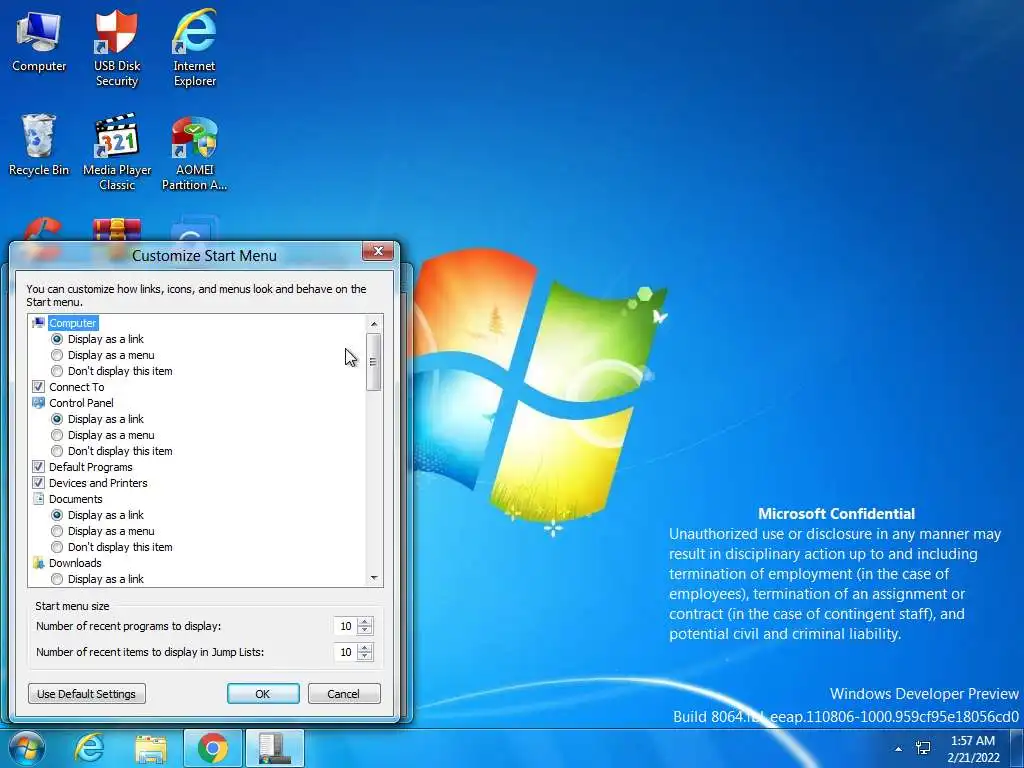Launch Internet Explorer from the taskbar
The height and width of the screenshot is (768, 1024).
(x=89, y=748)
